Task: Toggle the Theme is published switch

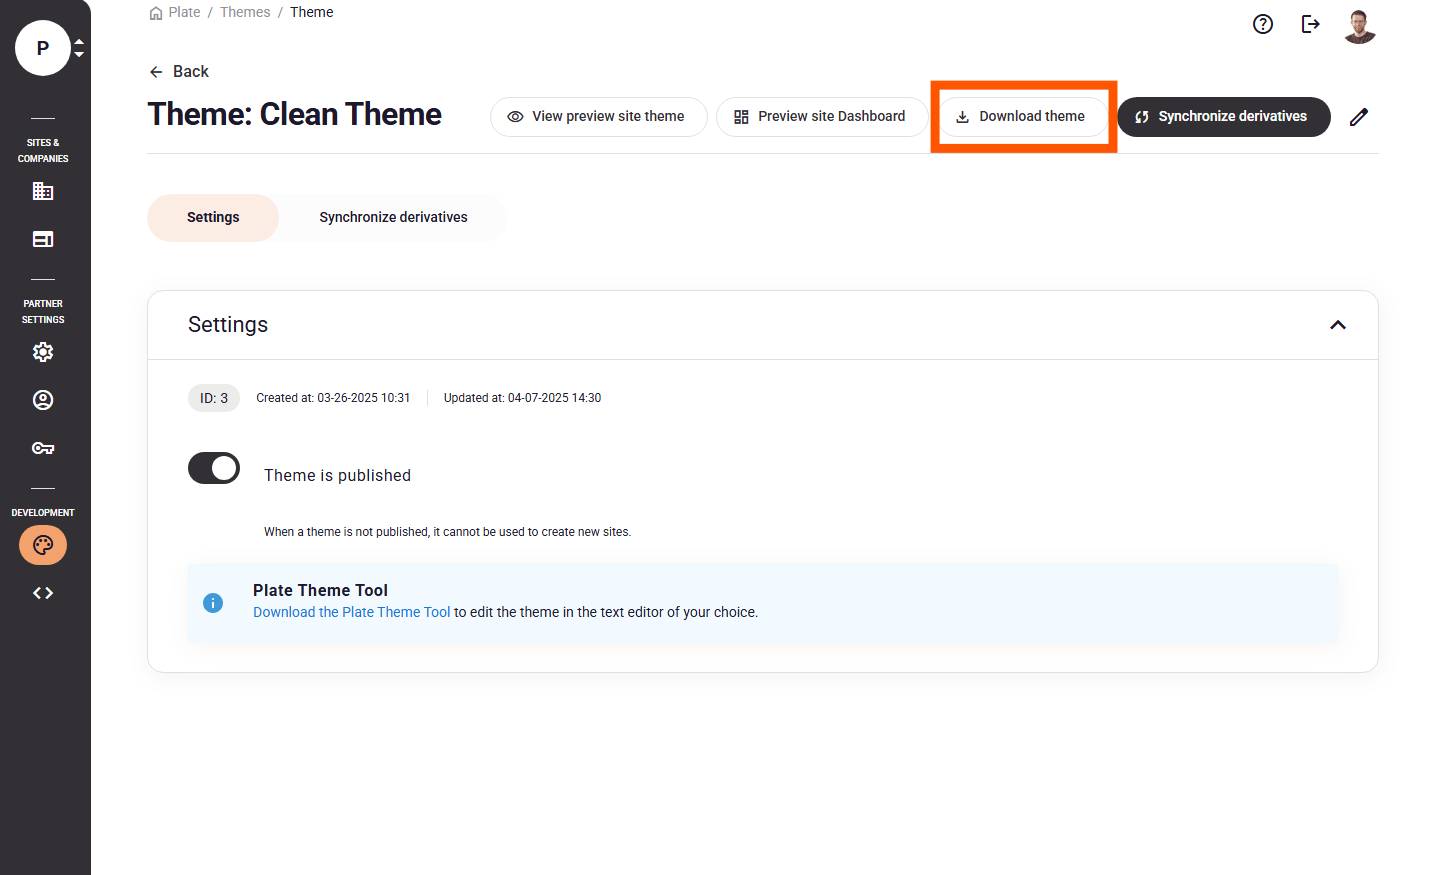Action: pos(214,468)
